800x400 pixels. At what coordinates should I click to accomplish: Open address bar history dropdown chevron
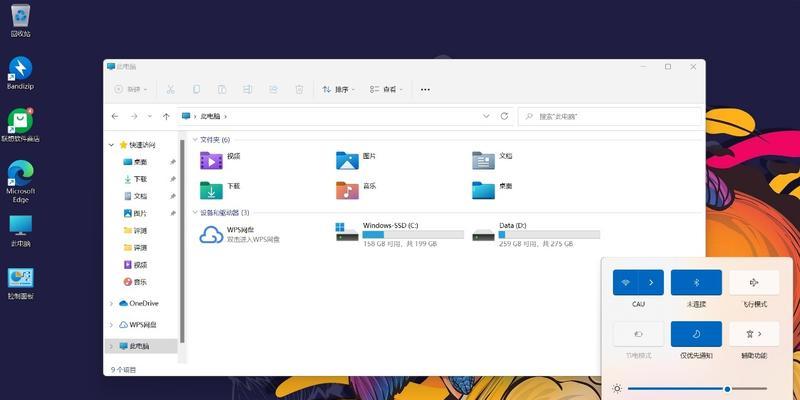[x=486, y=116]
